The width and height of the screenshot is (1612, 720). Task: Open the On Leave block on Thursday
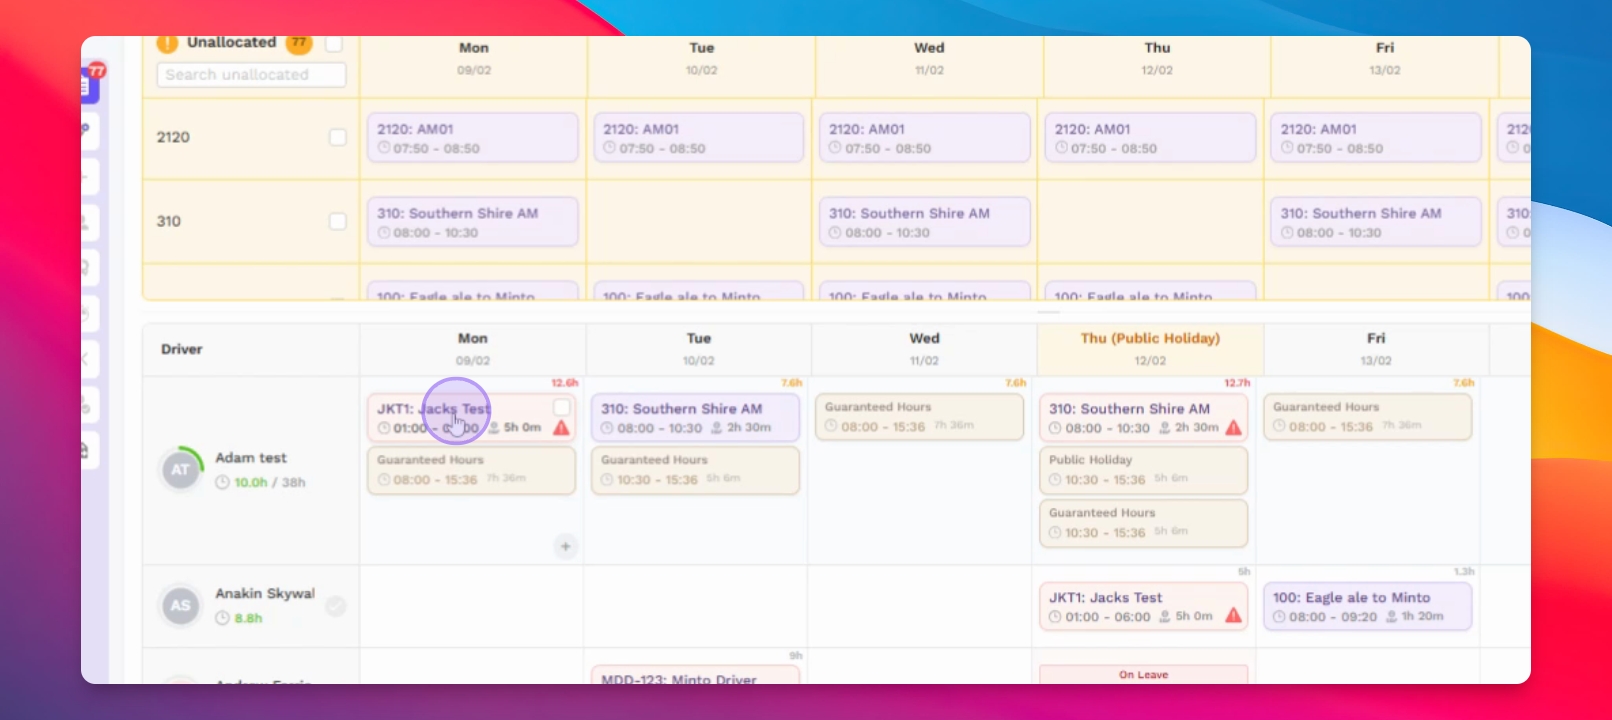coord(1144,675)
